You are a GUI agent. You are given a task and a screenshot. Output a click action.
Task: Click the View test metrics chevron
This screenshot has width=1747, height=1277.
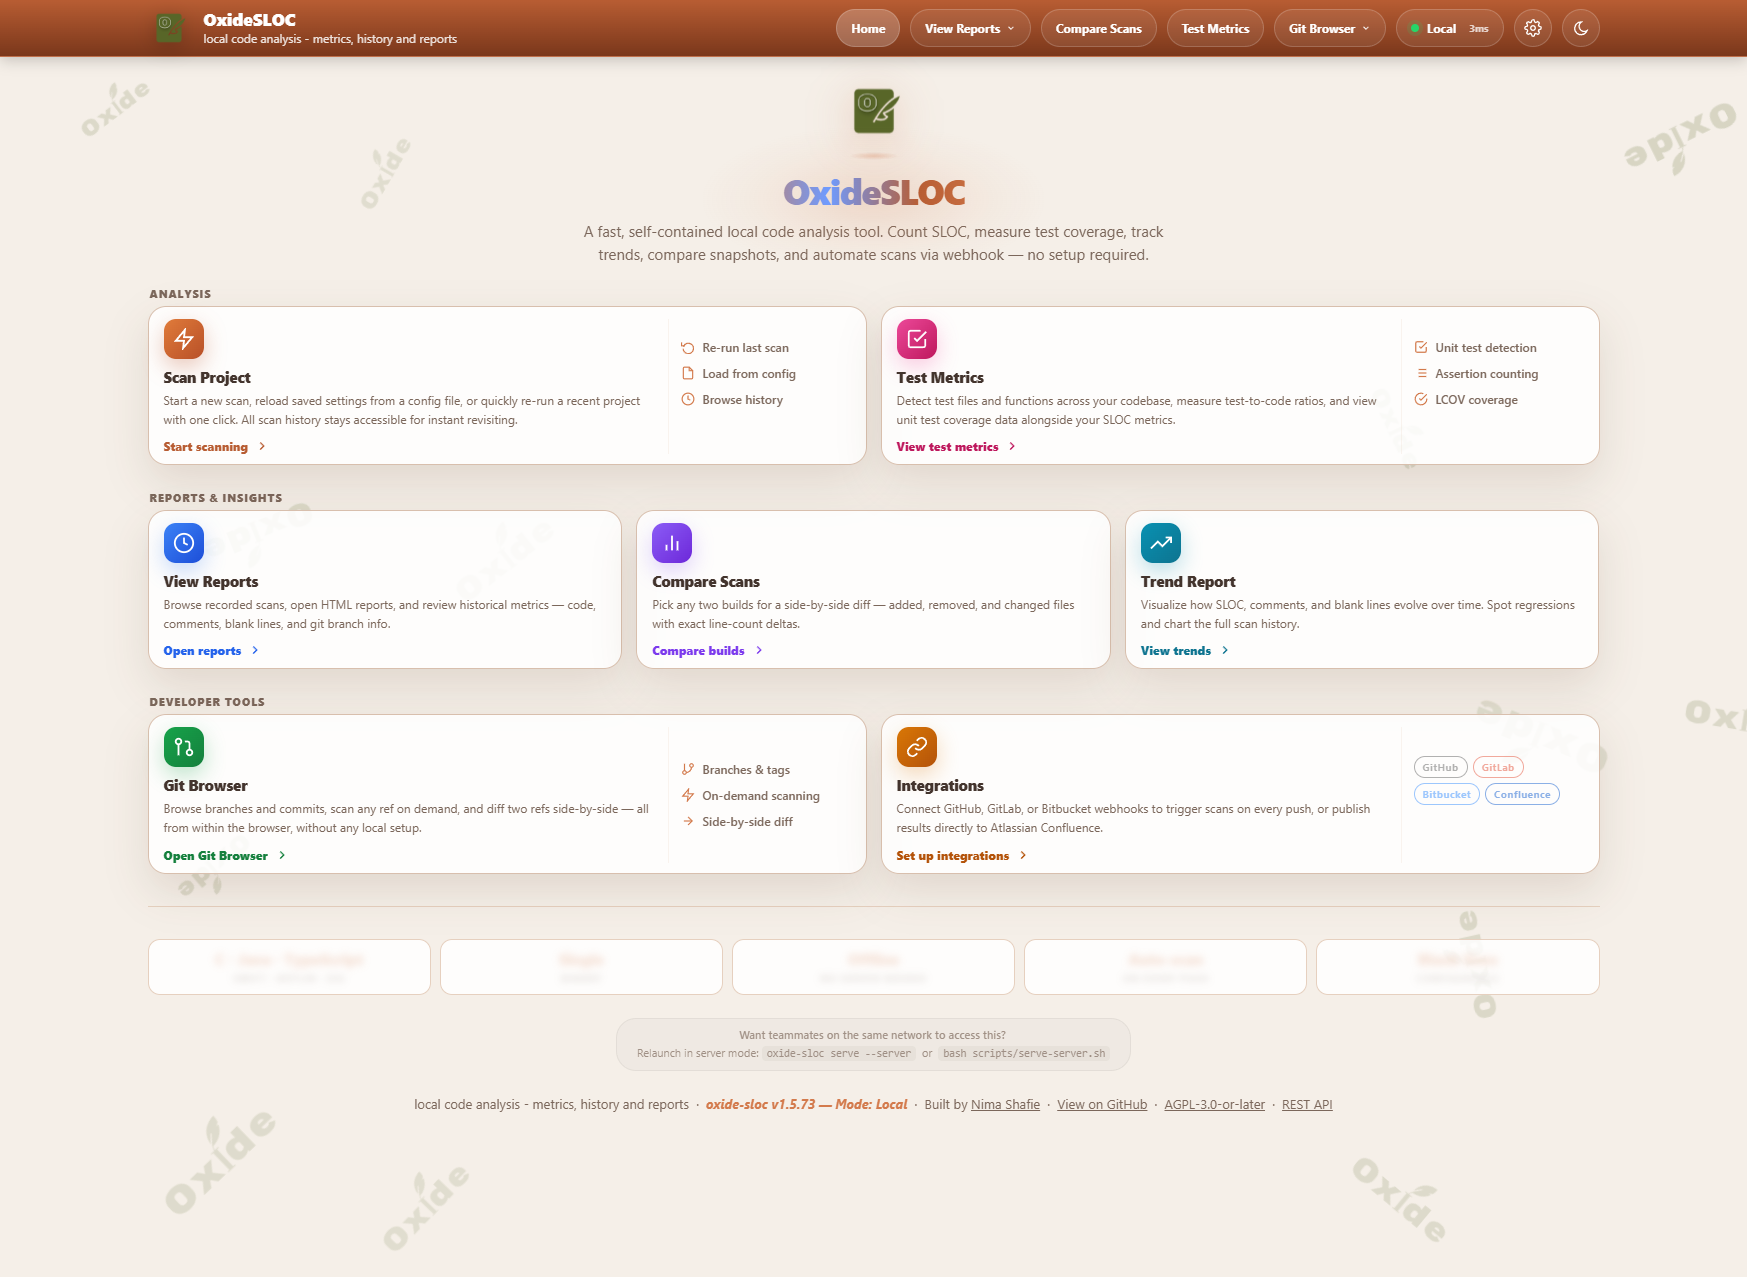pos(1012,446)
